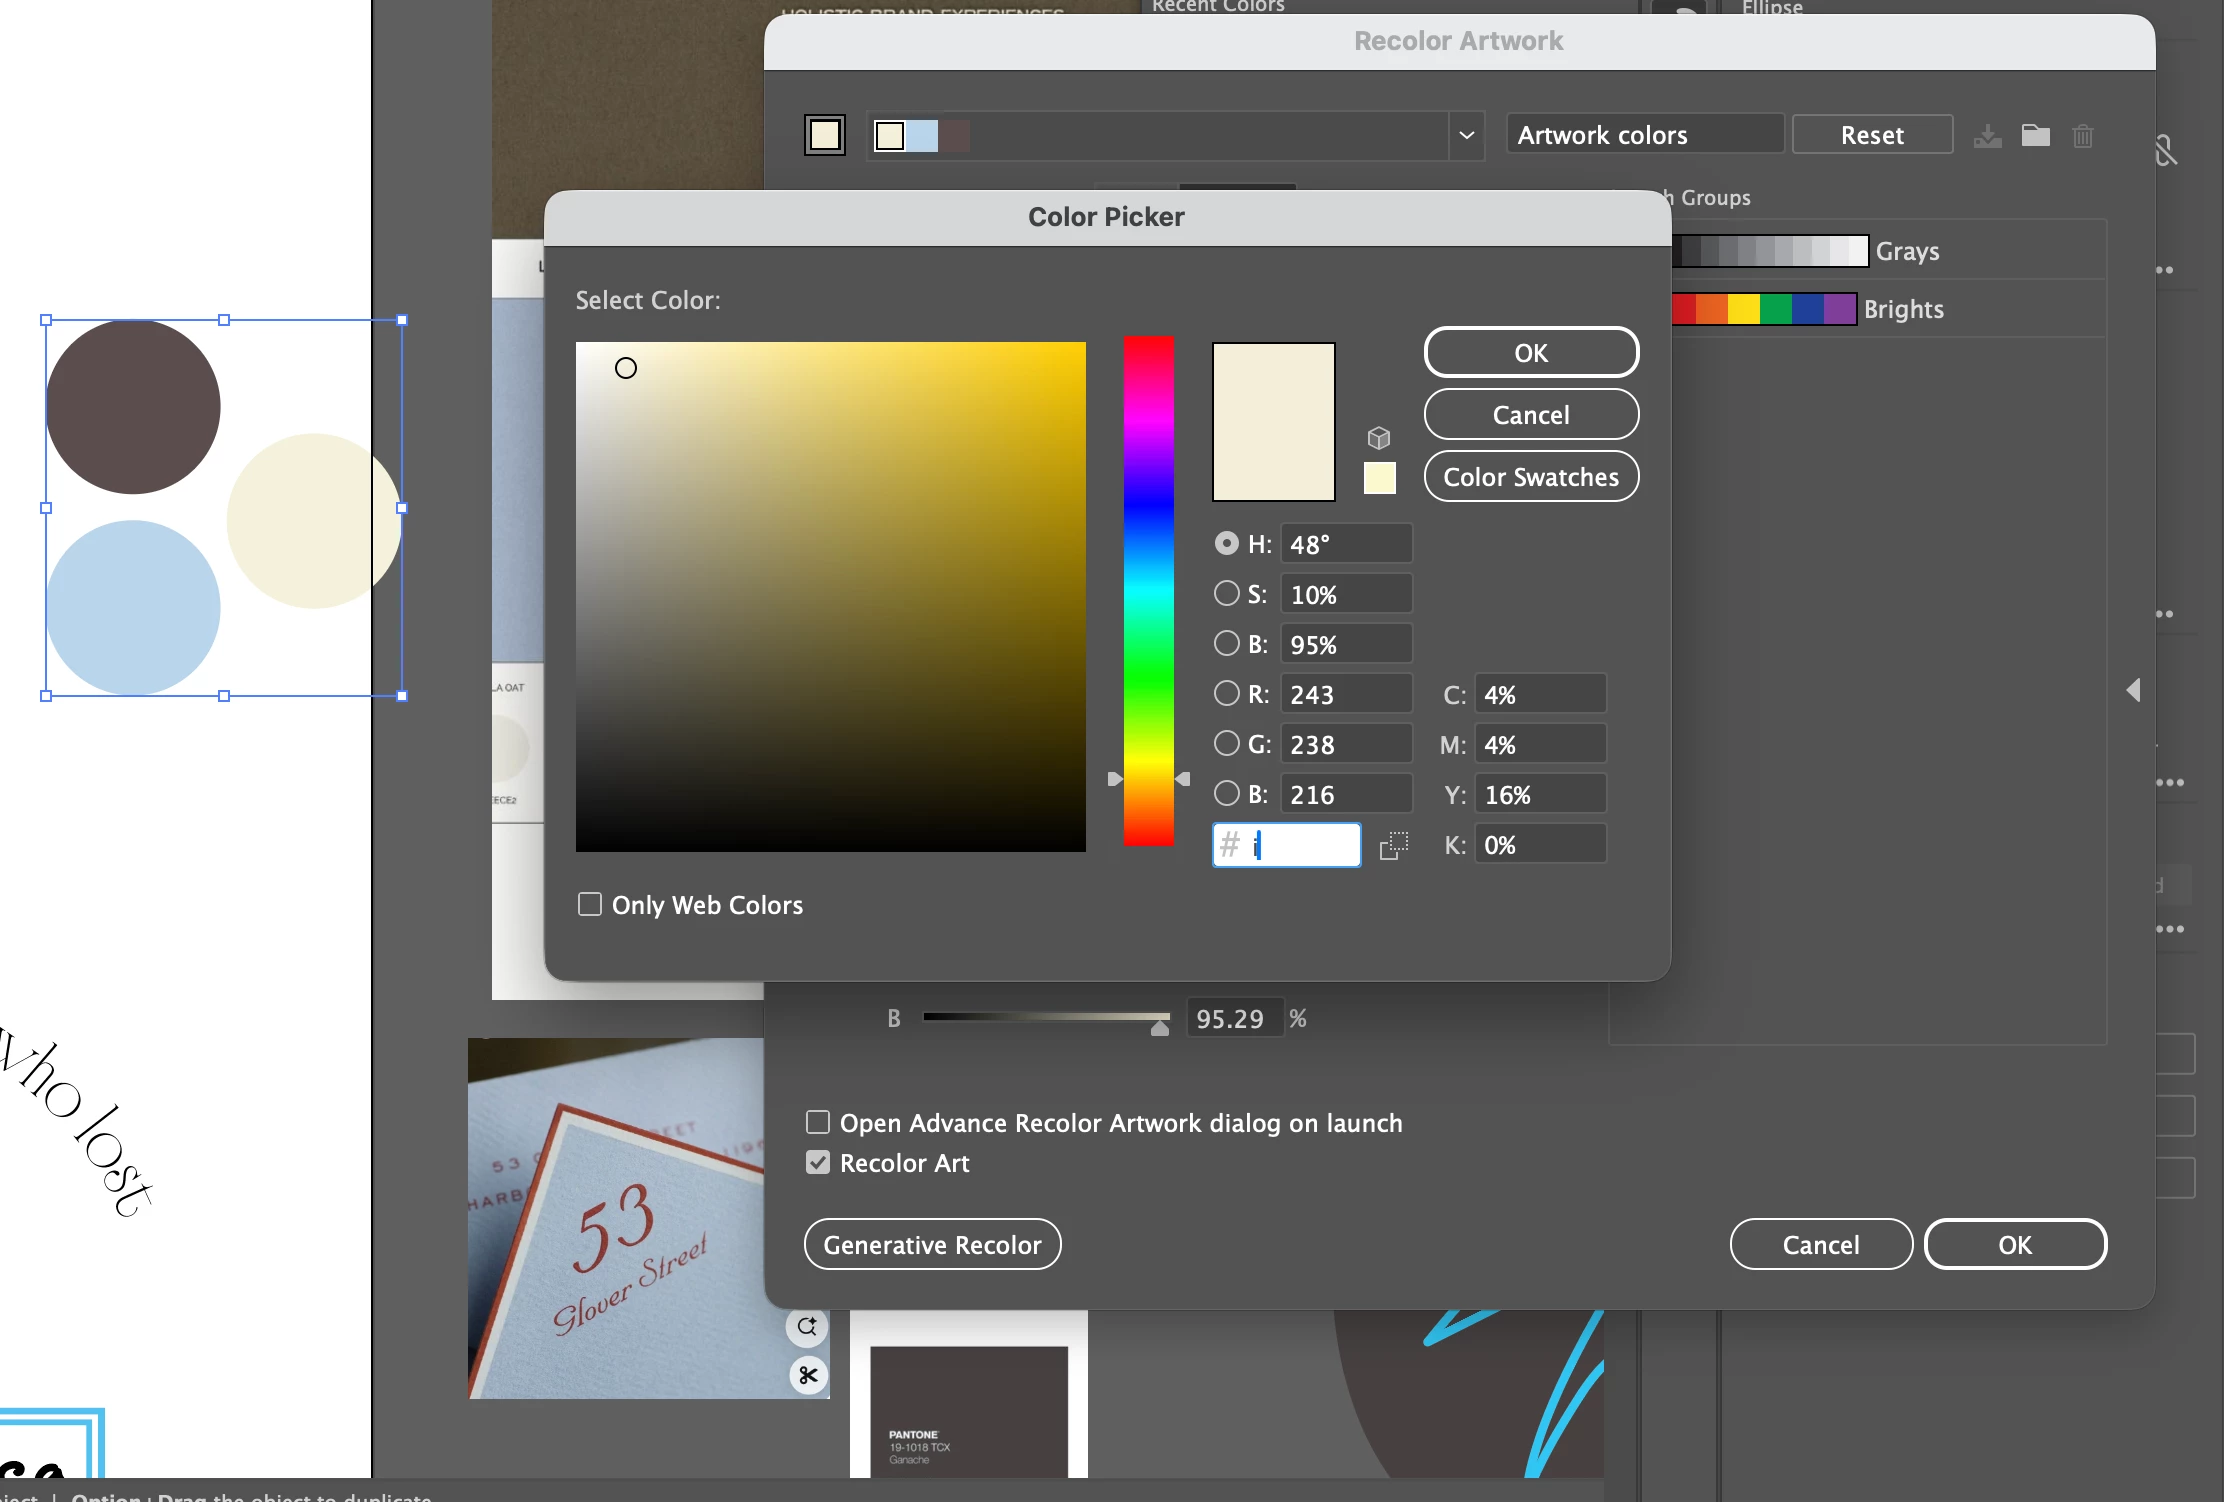
Task: Click the new color group folder icon
Action: coord(2035,135)
